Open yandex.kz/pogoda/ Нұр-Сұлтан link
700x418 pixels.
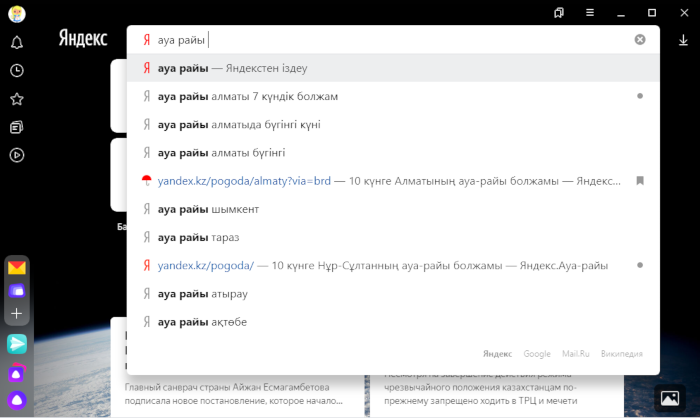pos(205,266)
